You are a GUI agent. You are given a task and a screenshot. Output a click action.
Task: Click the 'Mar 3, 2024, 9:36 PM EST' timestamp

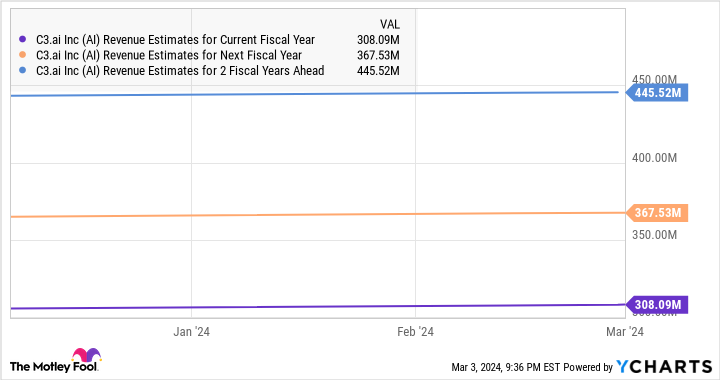[x=506, y=368]
